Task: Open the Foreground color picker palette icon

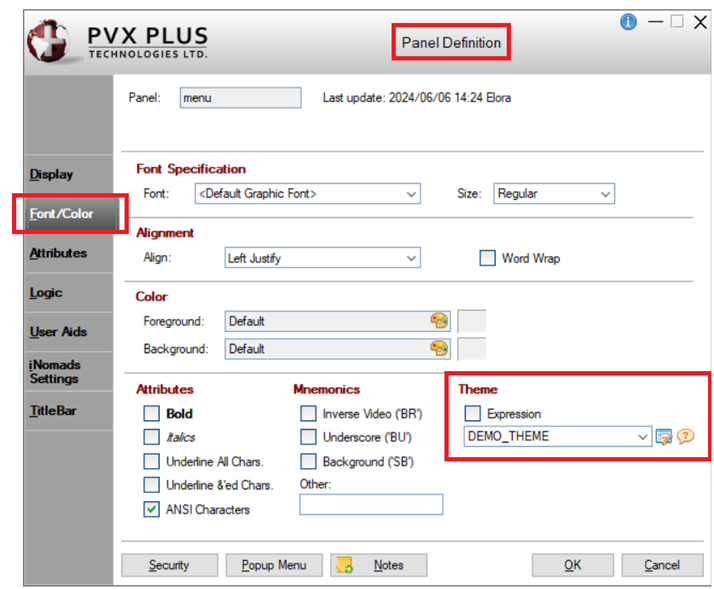Action: click(439, 321)
